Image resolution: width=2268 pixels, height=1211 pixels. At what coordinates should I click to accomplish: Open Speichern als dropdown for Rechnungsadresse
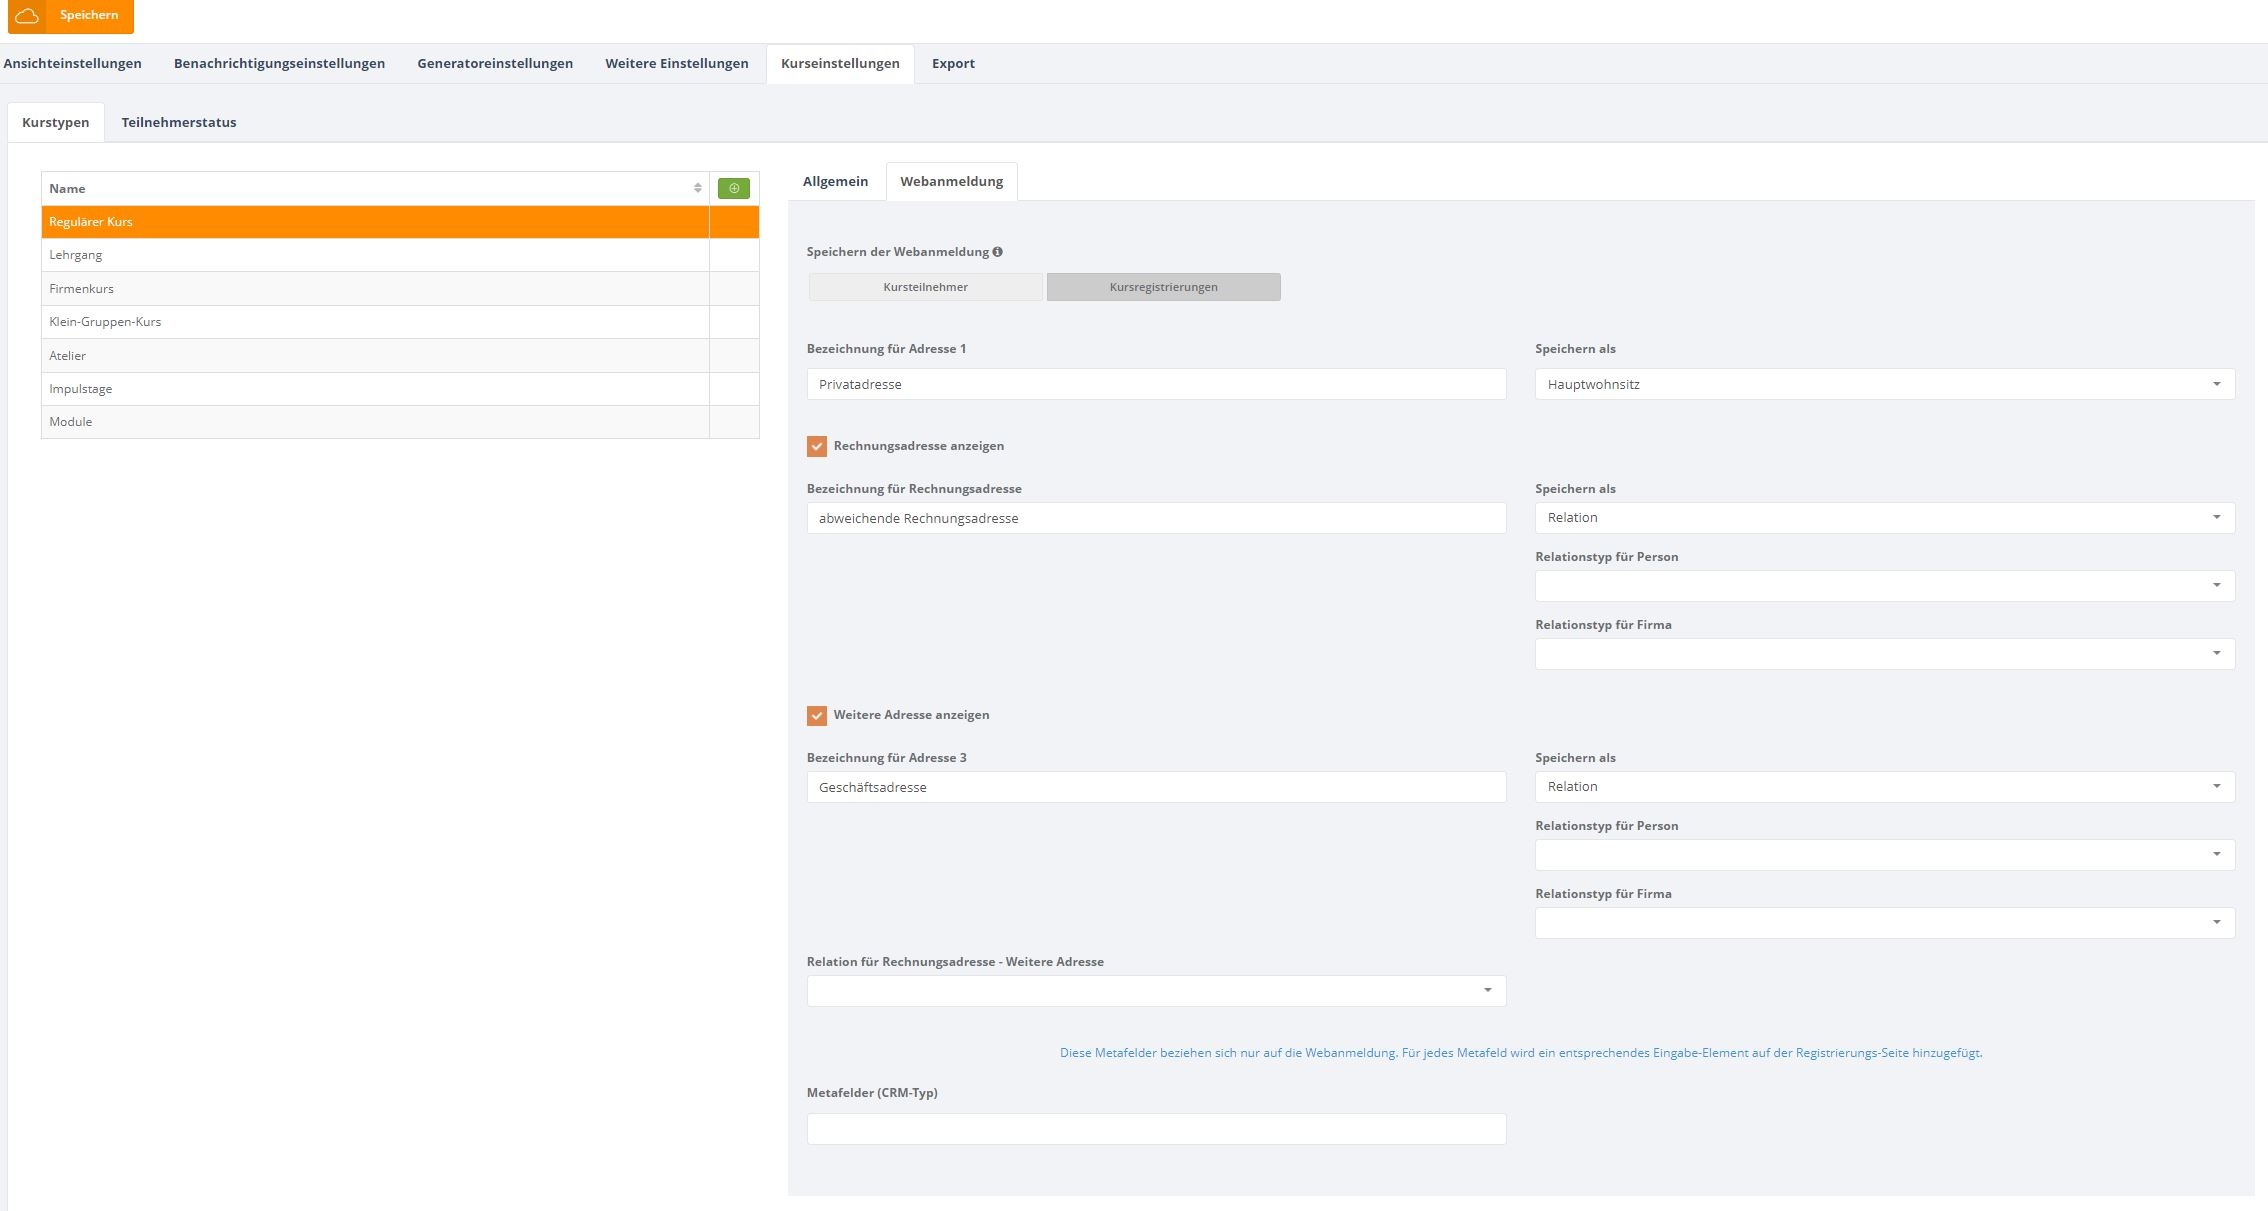coord(1885,518)
